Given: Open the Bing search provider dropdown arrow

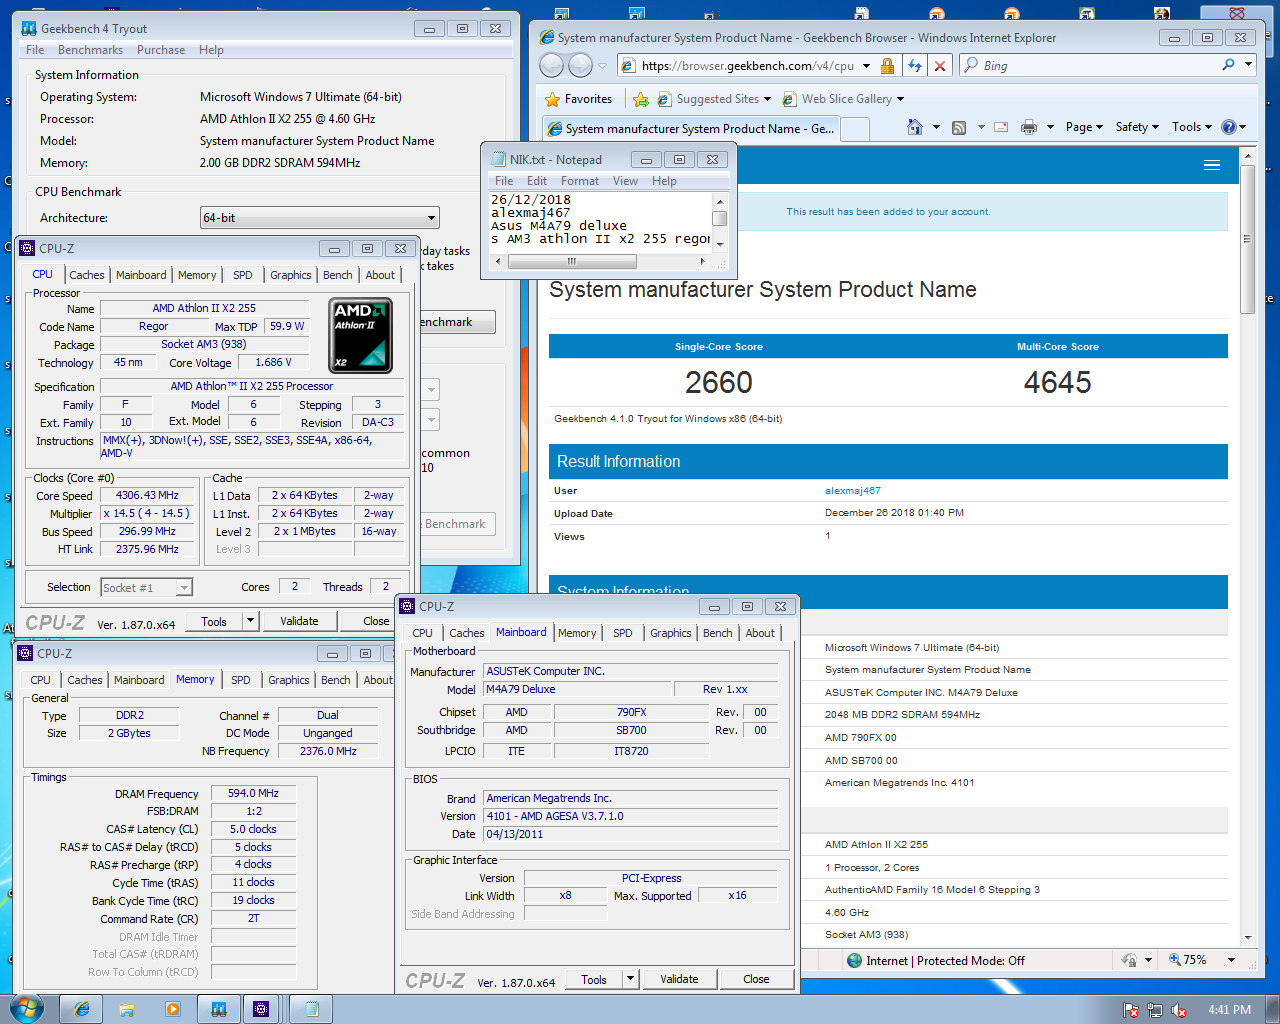Looking at the screenshot, I should [1248, 65].
